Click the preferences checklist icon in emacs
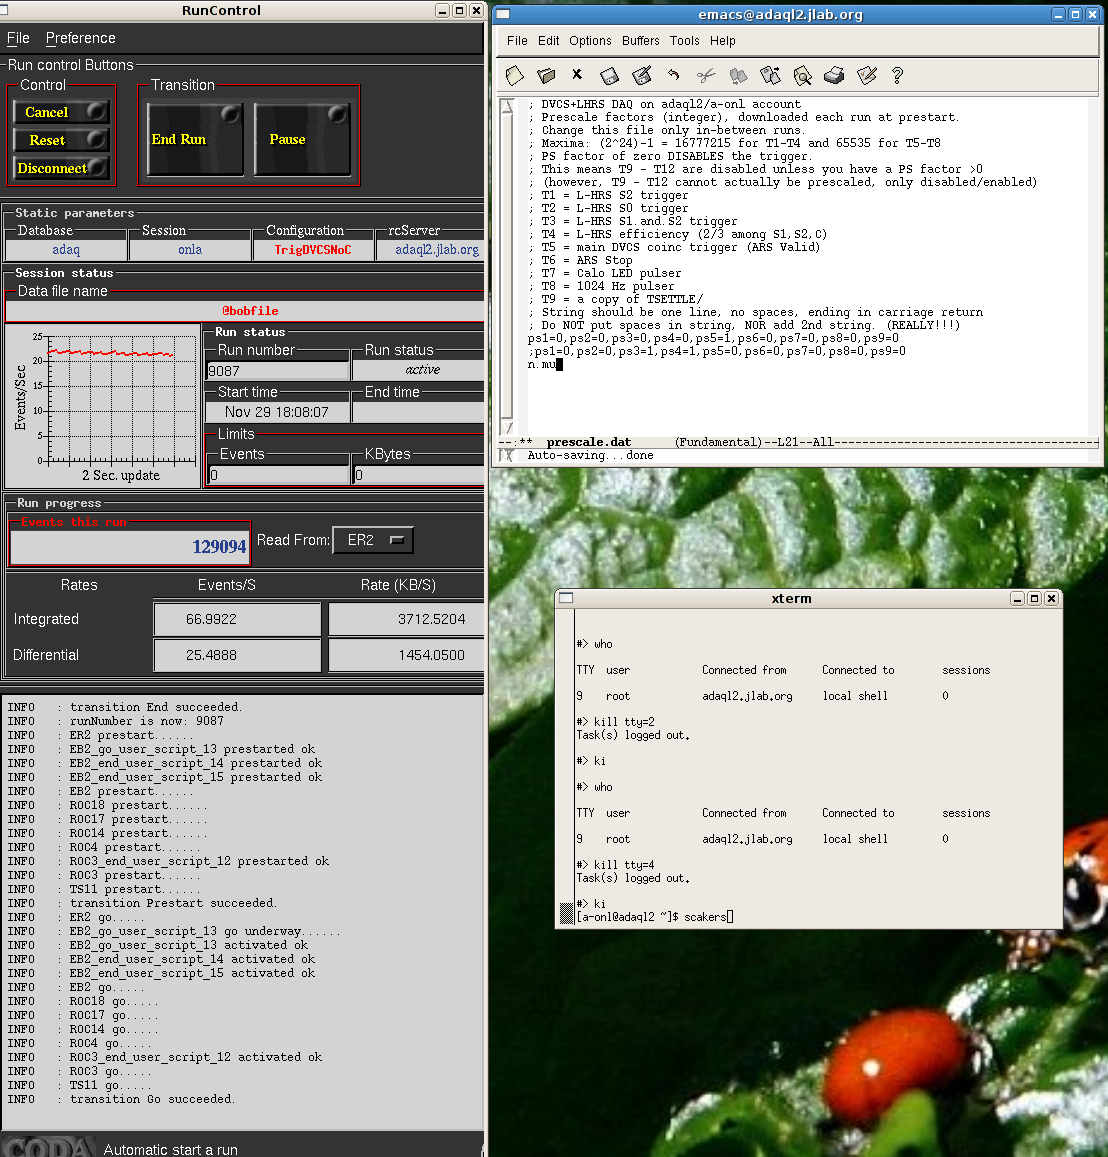1108x1157 pixels. pyautogui.click(x=866, y=75)
